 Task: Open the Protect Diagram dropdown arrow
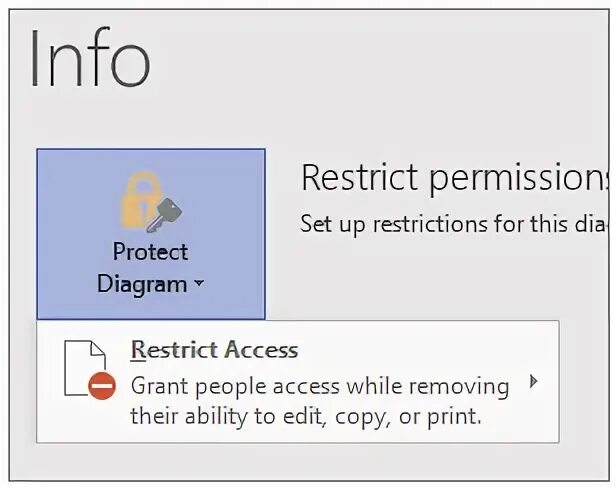click(199, 285)
